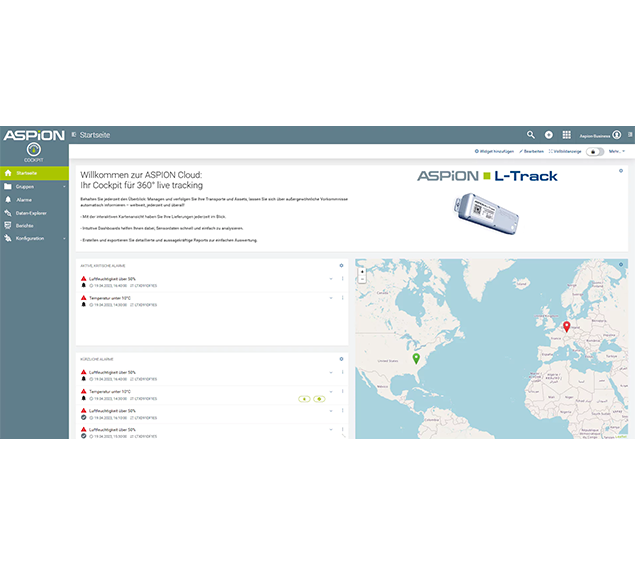Open the application switcher grid icon
This screenshot has height=565, width=635.
567,135
